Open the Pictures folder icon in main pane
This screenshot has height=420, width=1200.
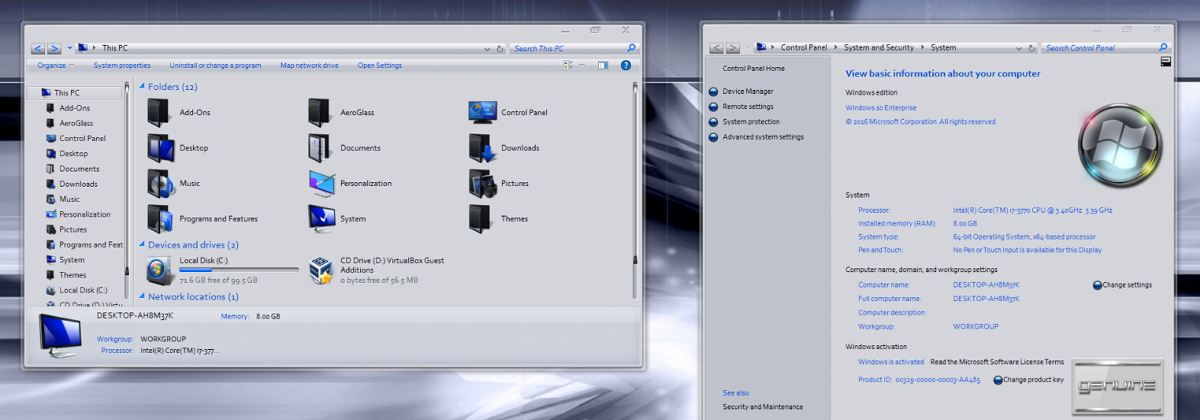pos(482,183)
